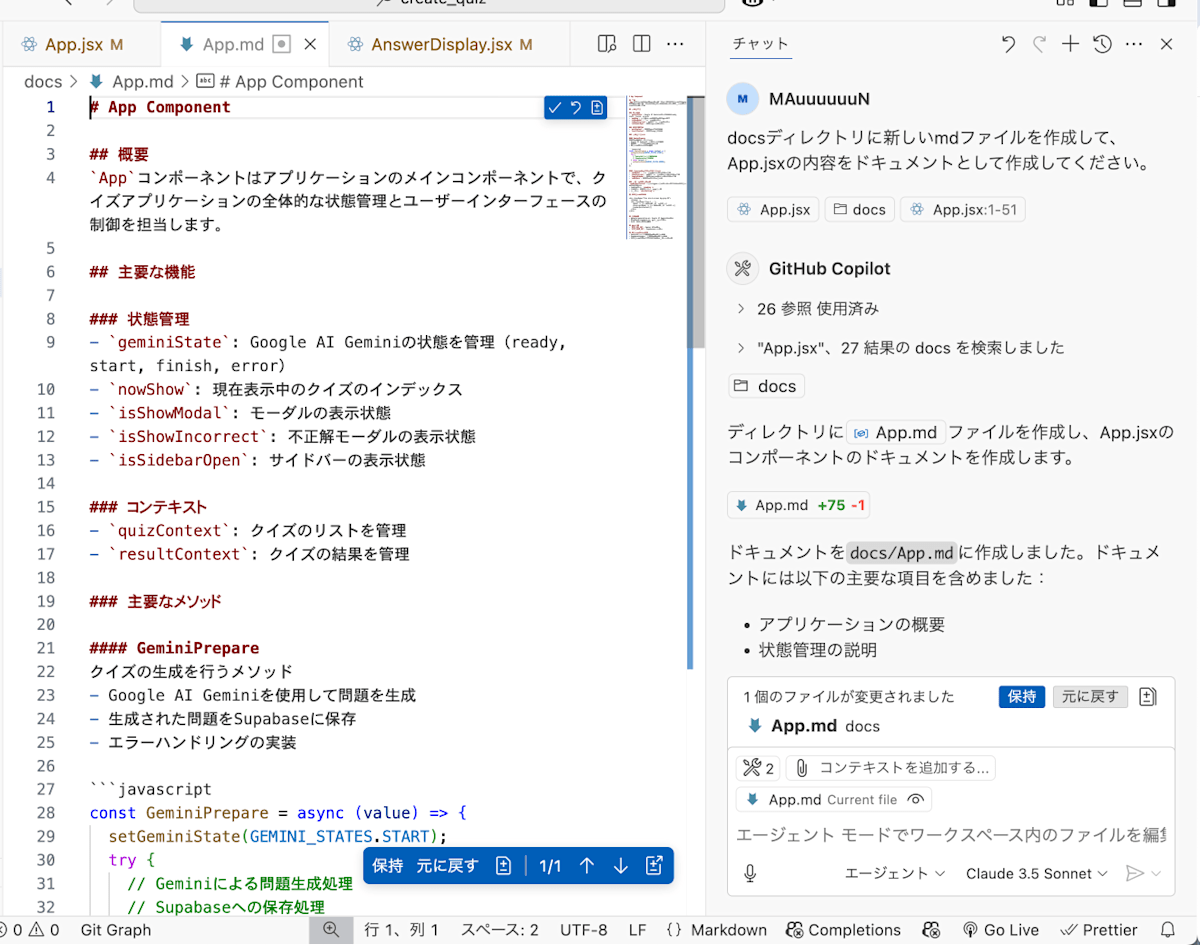Open changes in diff editor from floating toolbar
The width and height of the screenshot is (1200, 945).
pyautogui.click(x=654, y=866)
